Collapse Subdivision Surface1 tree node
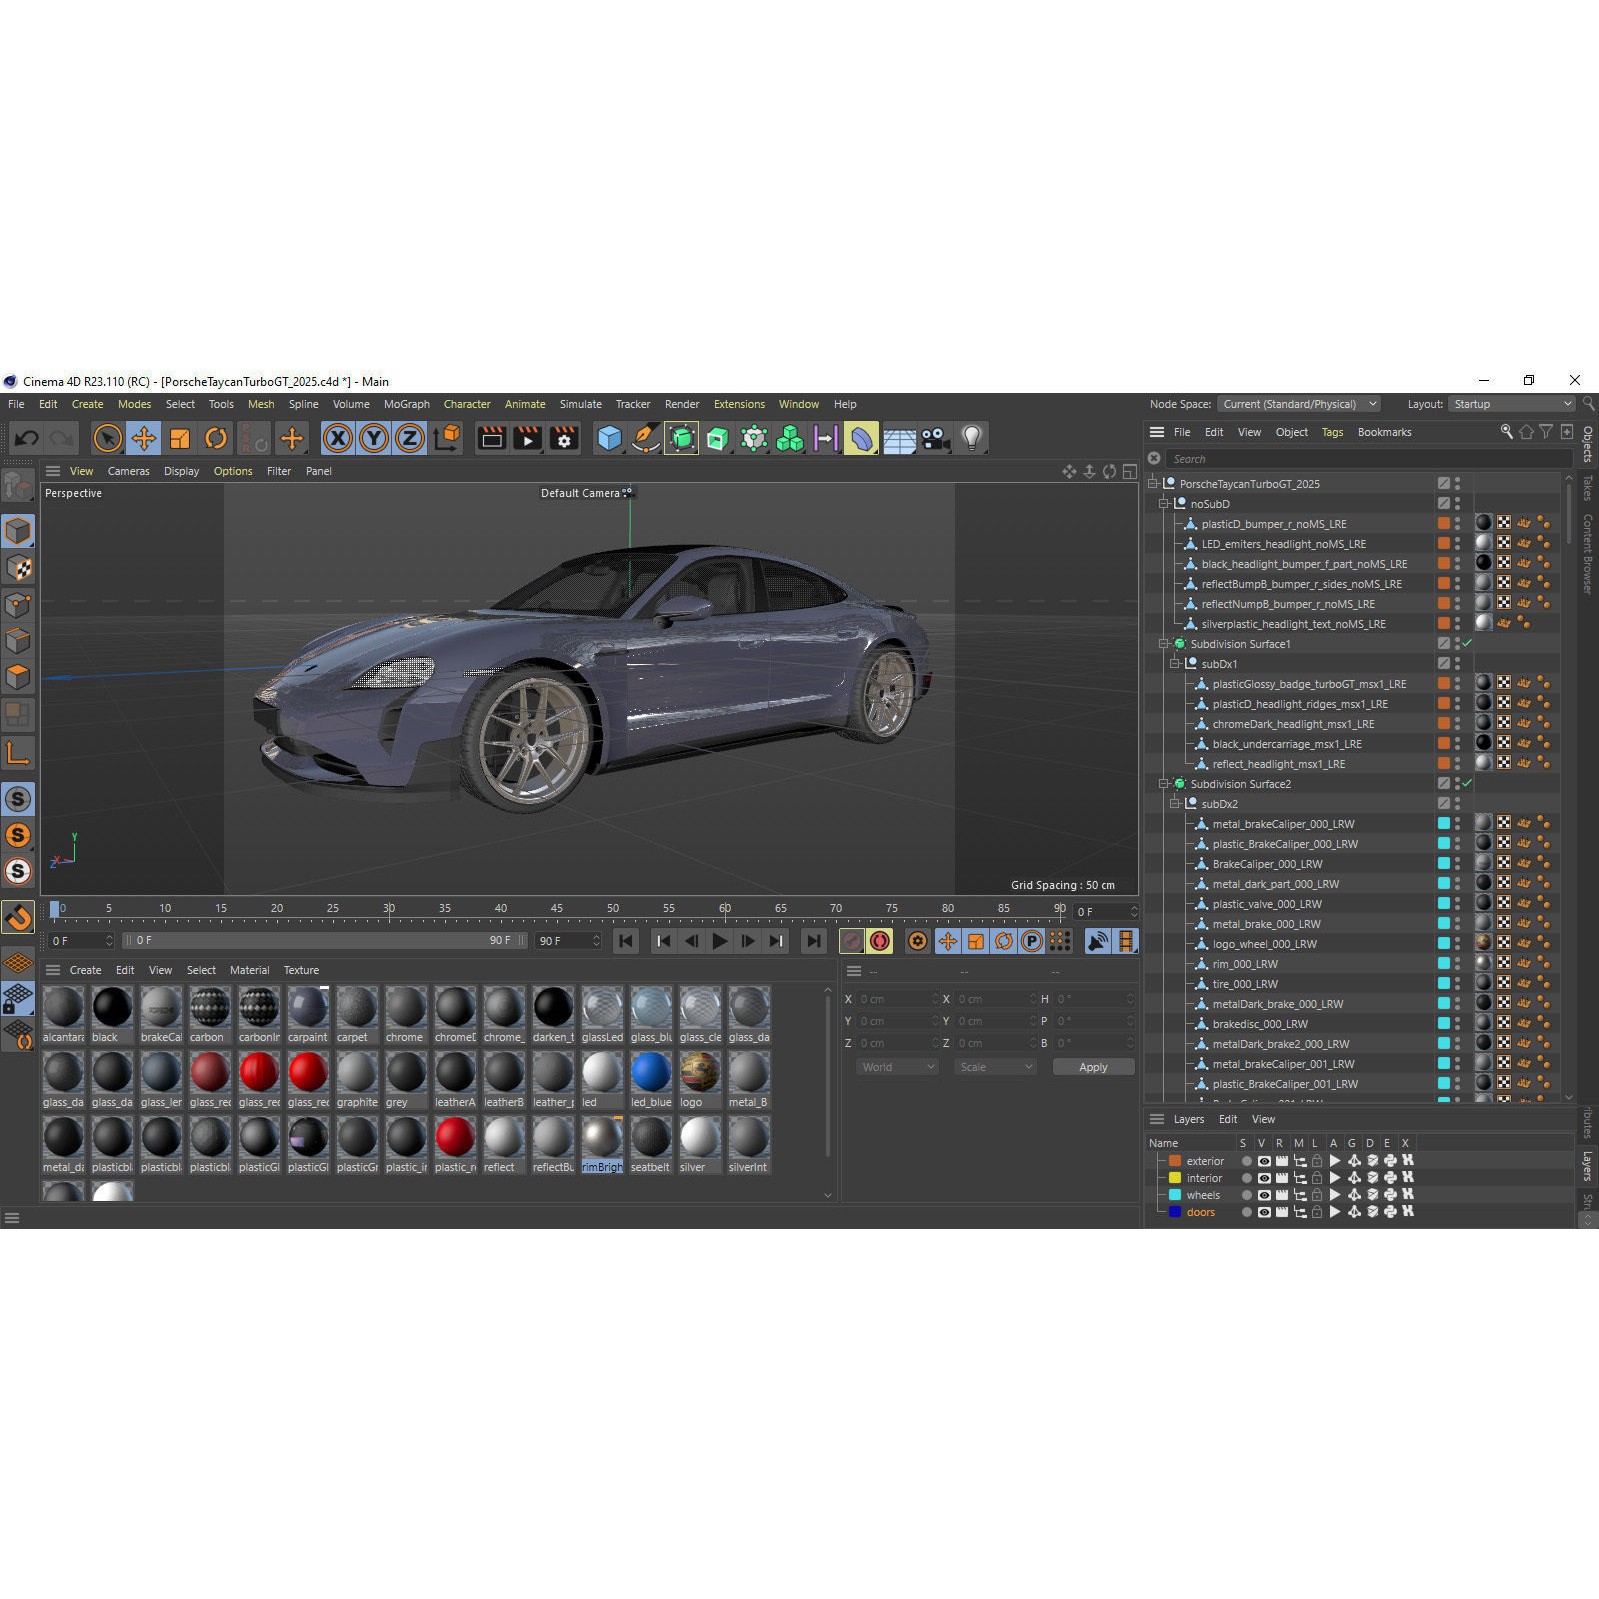The width and height of the screenshot is (1599, 1599). pos(1164,644)
